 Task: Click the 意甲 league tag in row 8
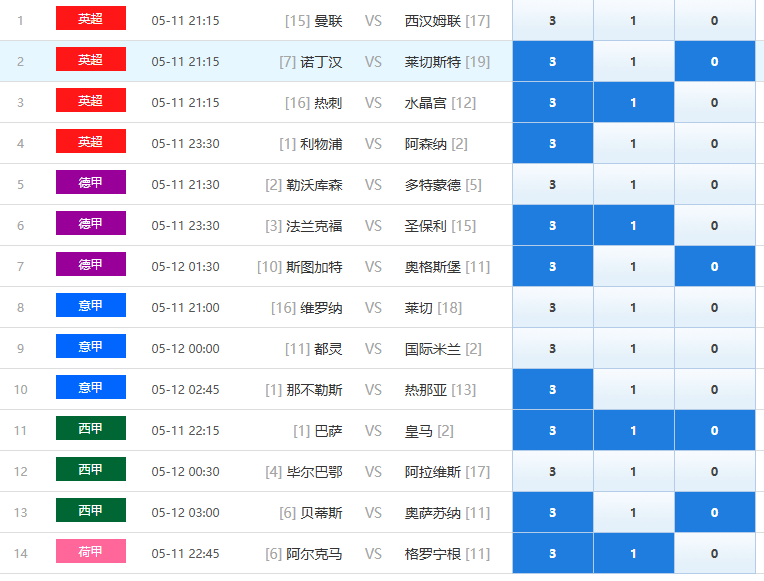[91, 305]
